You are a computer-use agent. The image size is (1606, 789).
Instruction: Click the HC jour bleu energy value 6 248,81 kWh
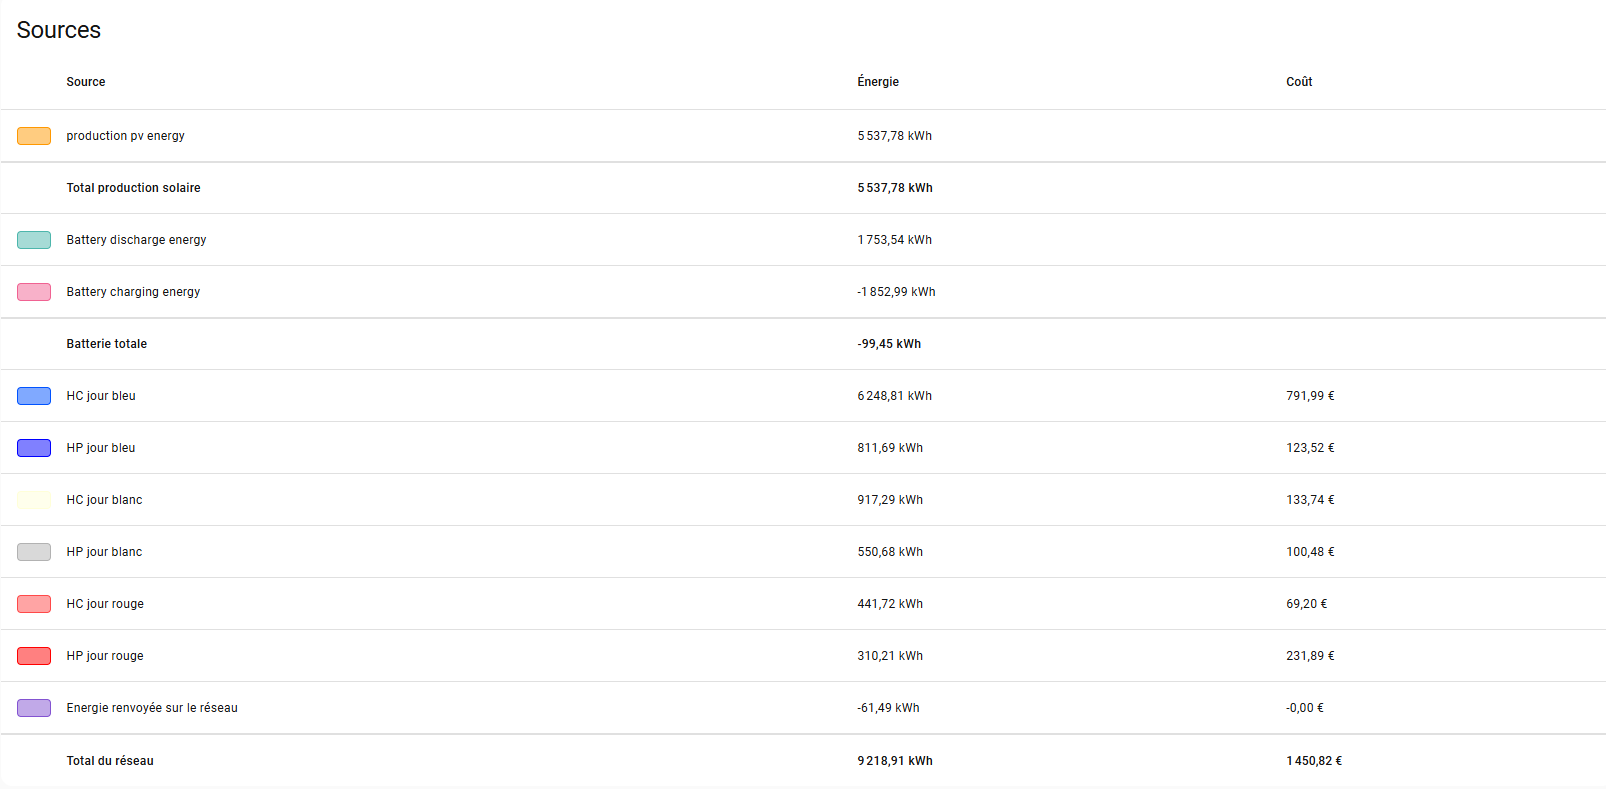click(x=894, y=396)
